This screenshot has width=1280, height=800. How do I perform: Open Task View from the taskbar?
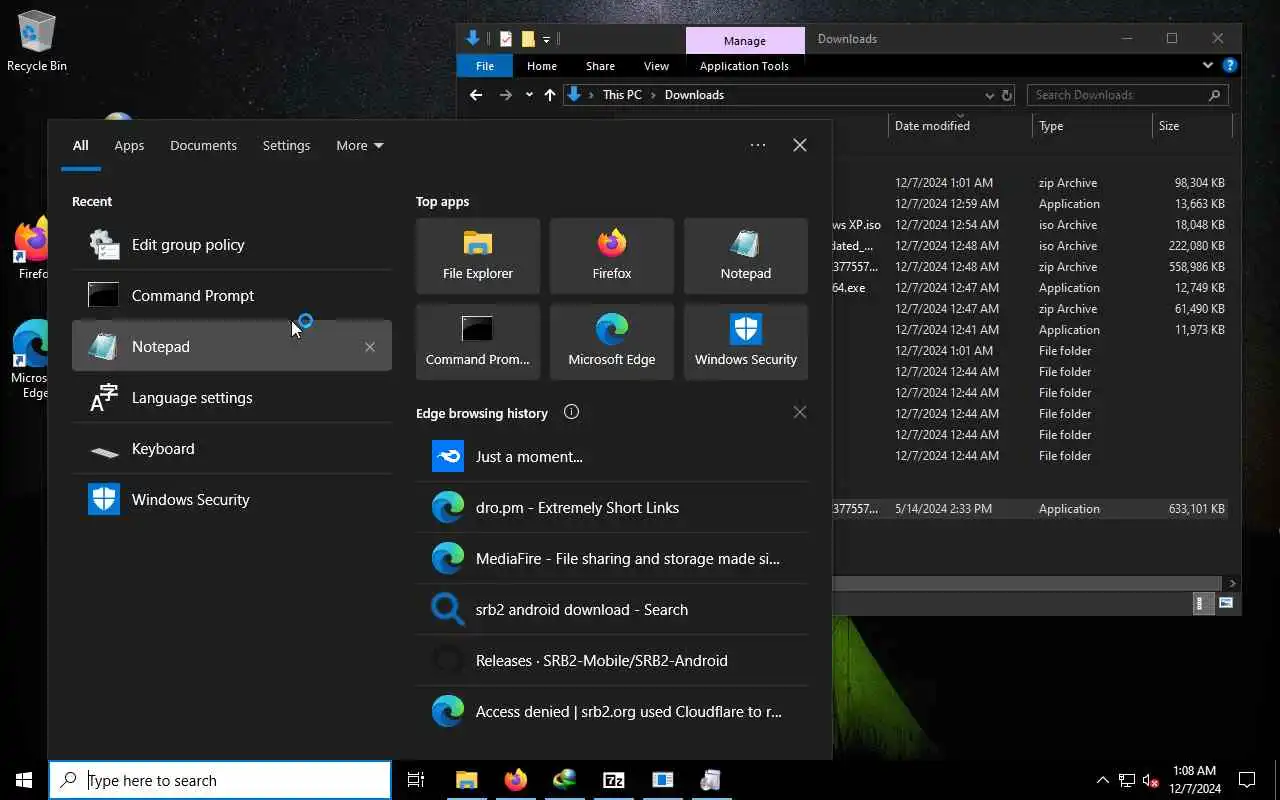[x=416, y=780]
